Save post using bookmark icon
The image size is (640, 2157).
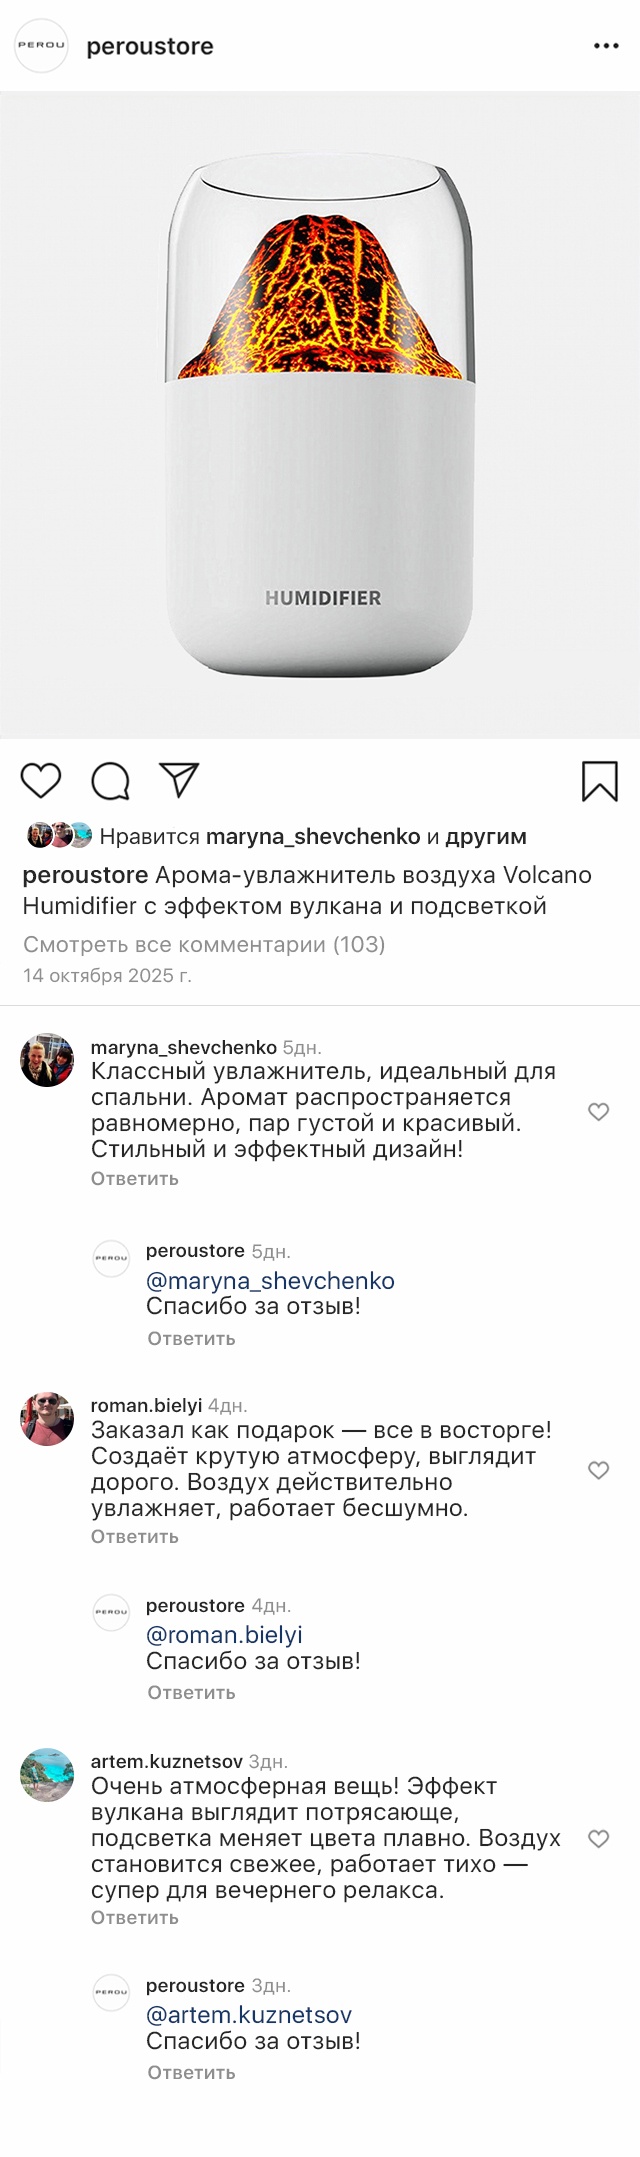(x=599, y=781)
